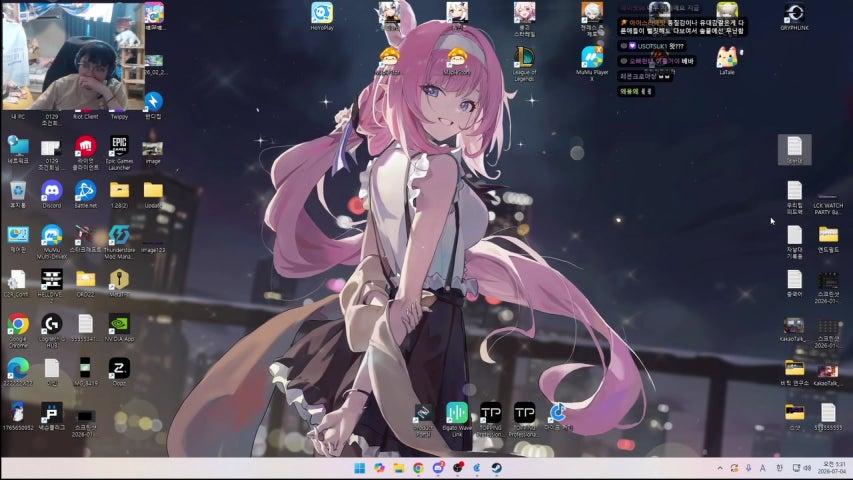Open NVIDIA App desktop shortcut
The height and width of the screenshot is (480, 853).
[x=119, y=327]
